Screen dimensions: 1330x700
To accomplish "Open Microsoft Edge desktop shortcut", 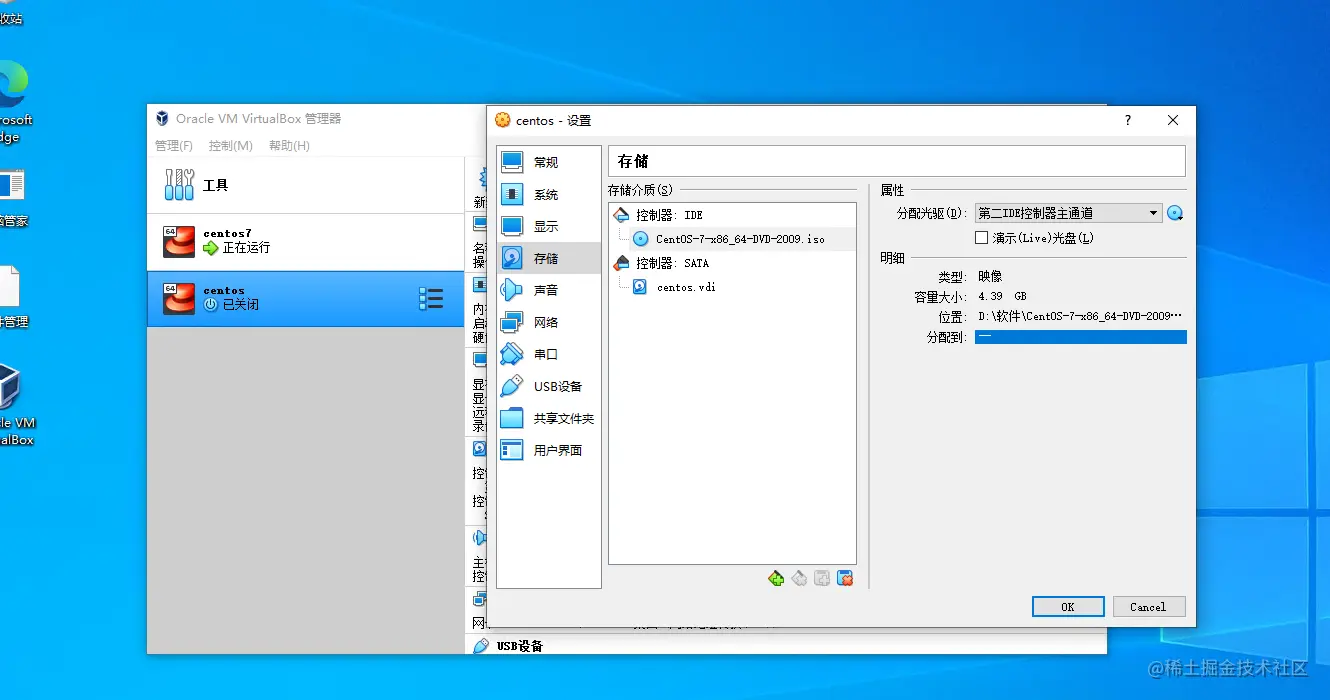I will pos(14,100).
